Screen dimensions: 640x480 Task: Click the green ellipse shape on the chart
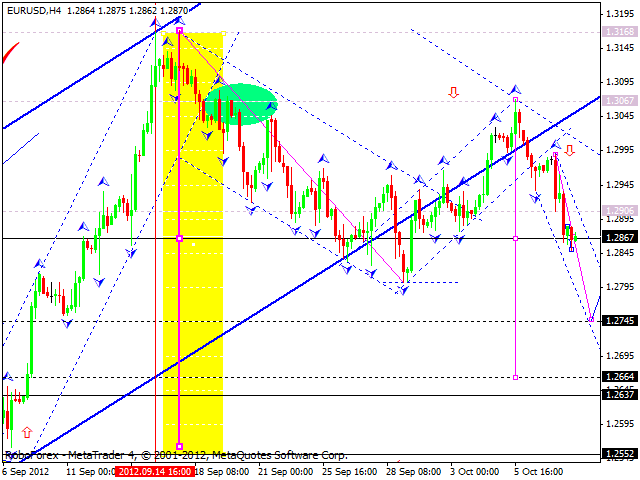click(240, 103)
